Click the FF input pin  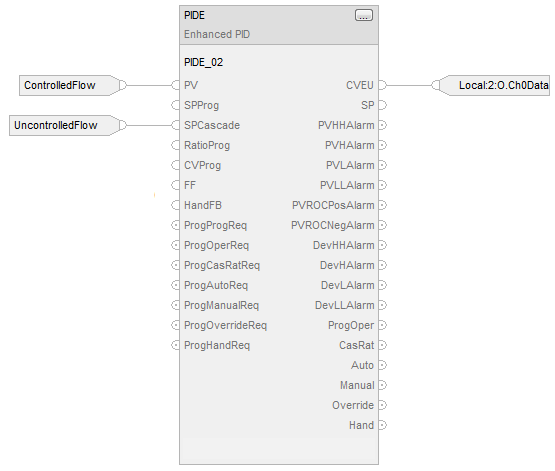pyautogui.click(x=176, y=185)
